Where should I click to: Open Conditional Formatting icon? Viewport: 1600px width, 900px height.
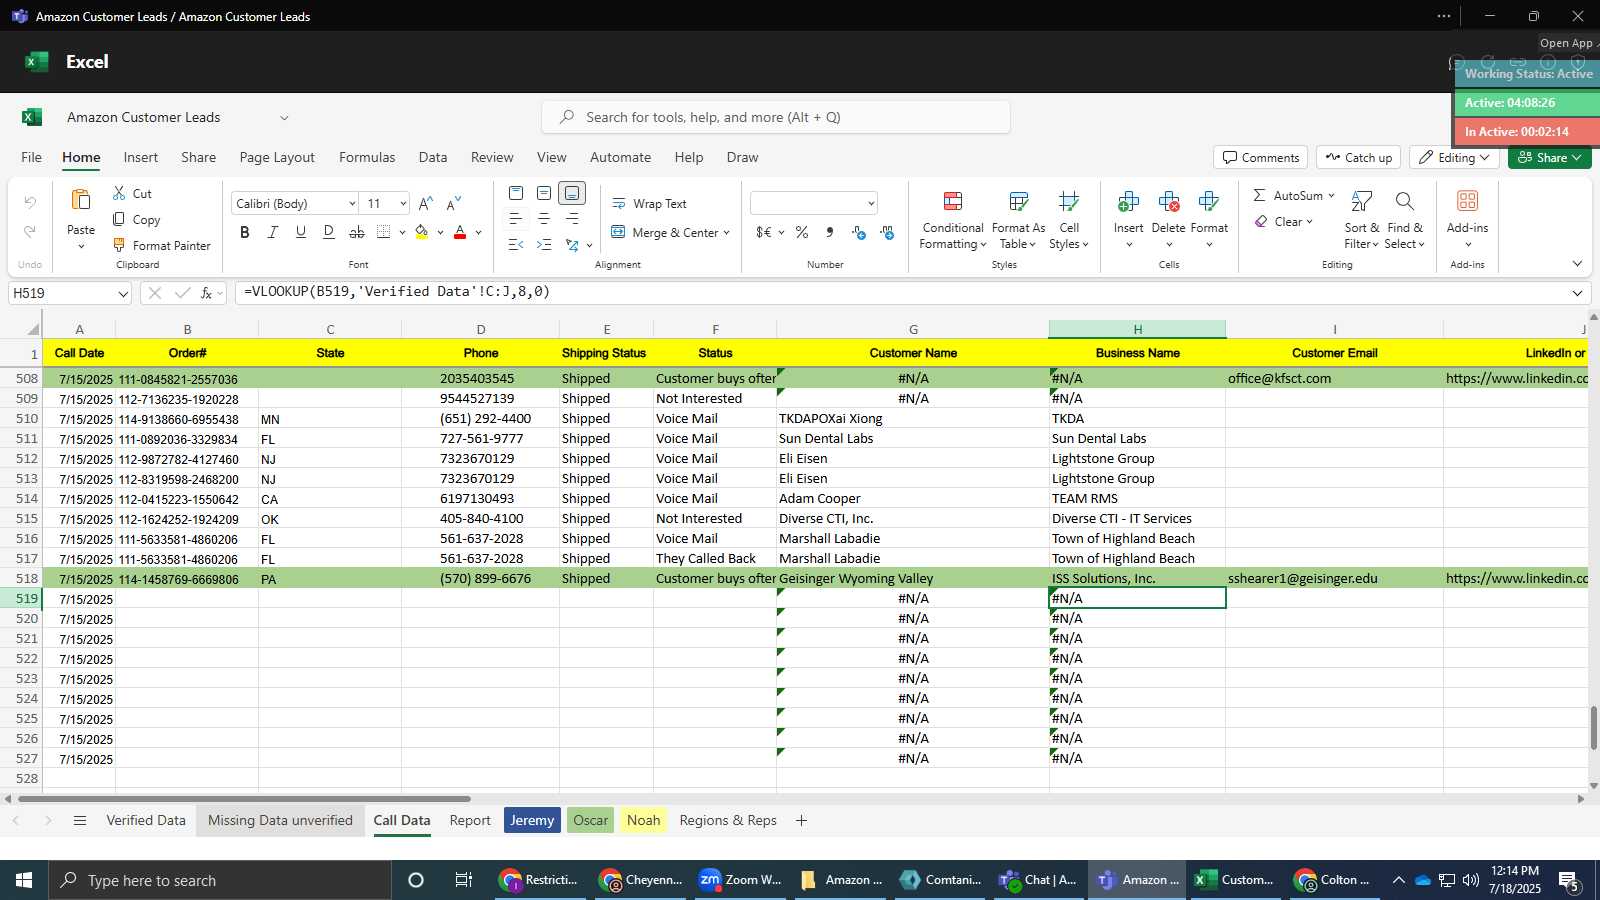pyautogui.click(x=953, y=202)
